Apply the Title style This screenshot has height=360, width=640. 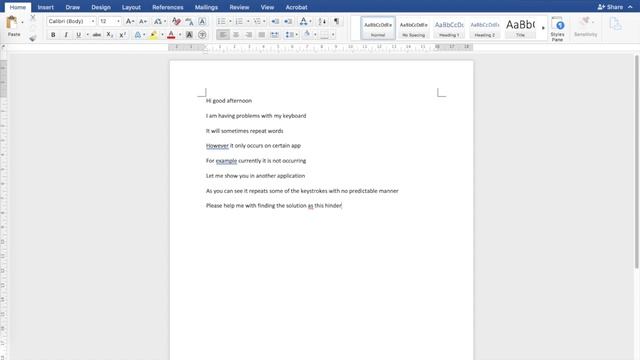click(520, 28)
